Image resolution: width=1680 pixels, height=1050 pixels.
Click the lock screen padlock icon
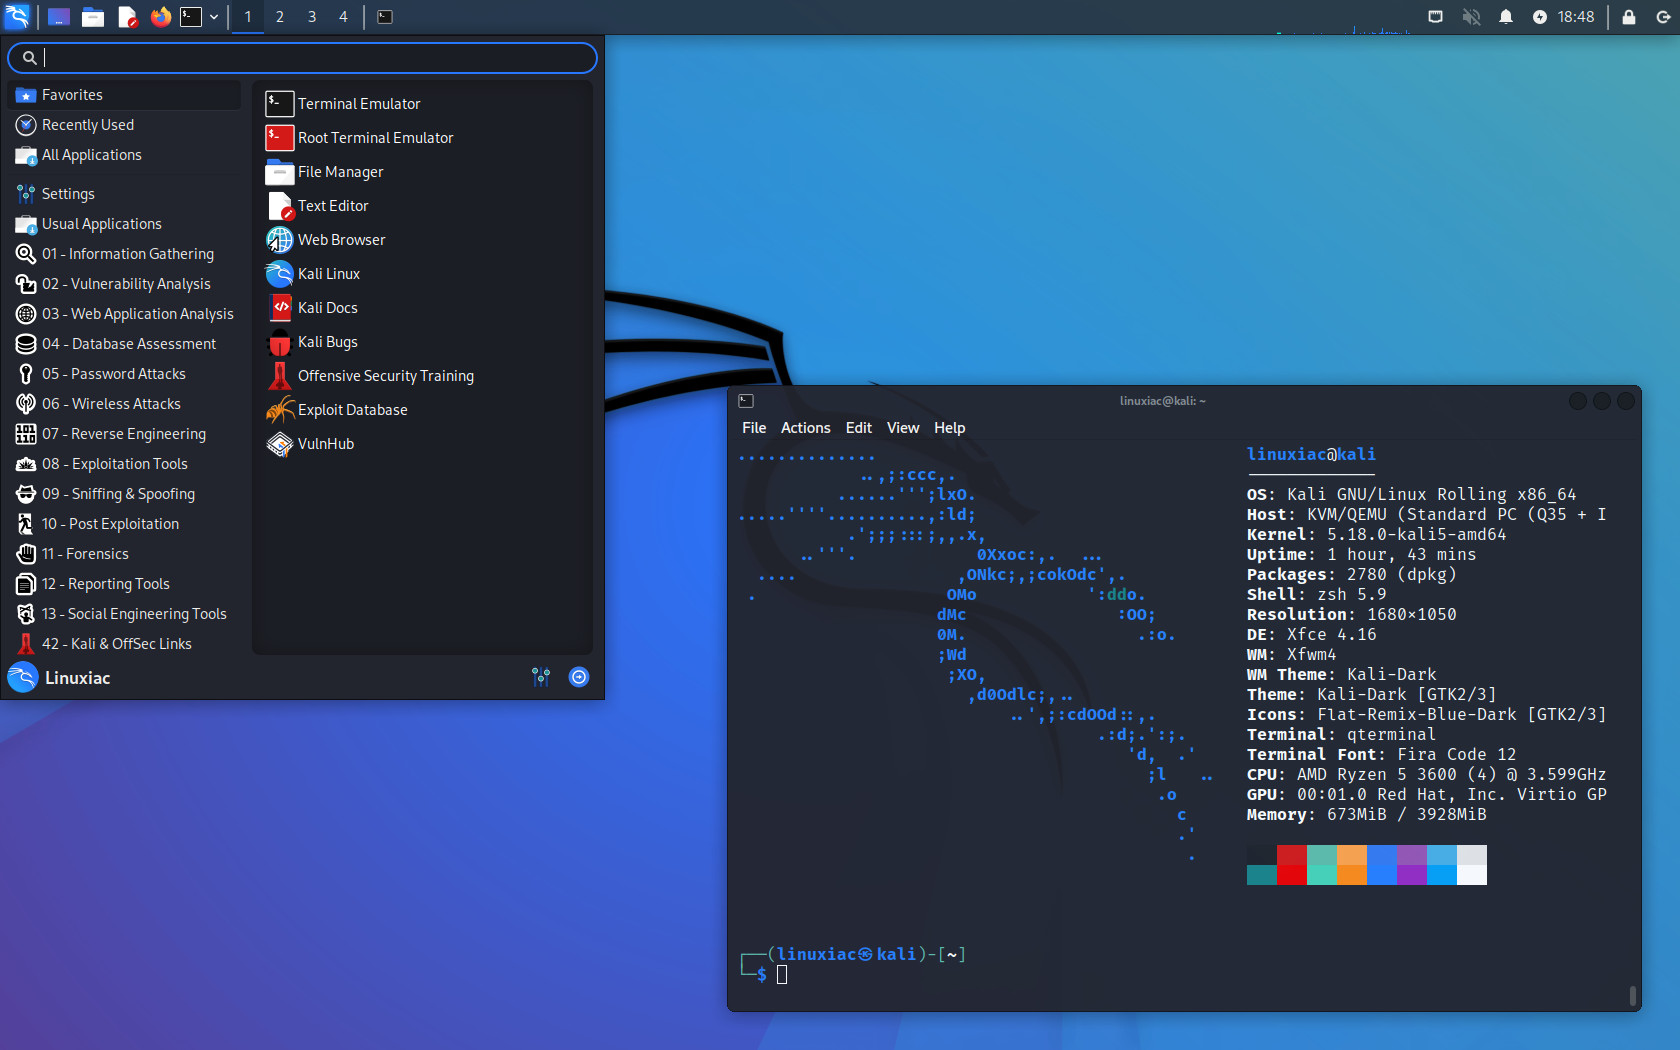(1629, 17)
